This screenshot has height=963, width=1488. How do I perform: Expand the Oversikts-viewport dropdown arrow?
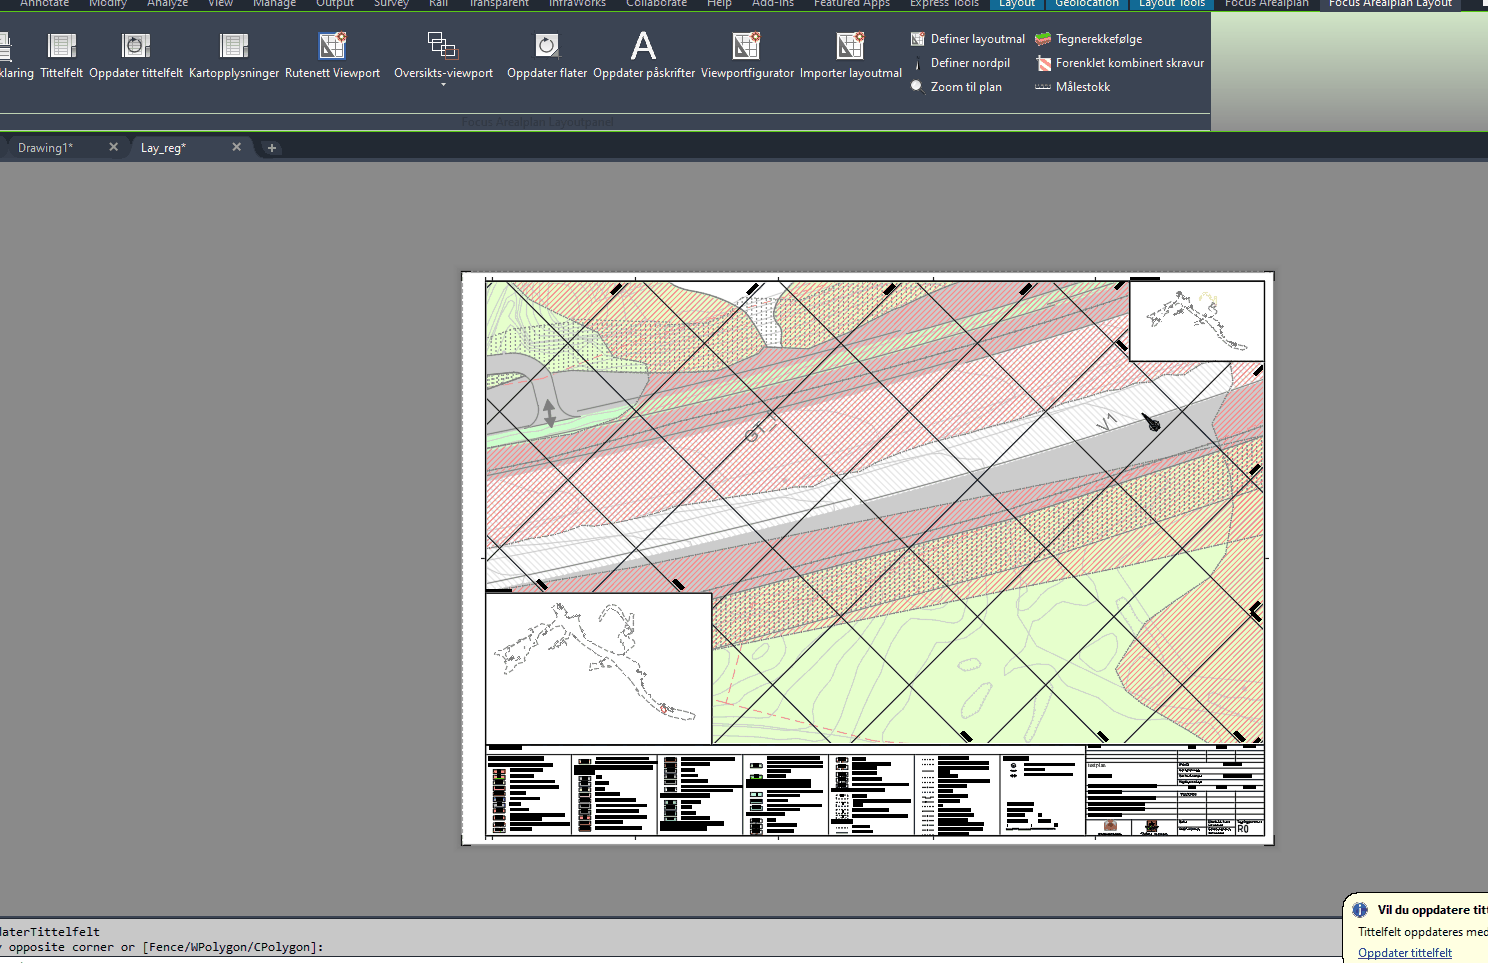pos(443,85)
